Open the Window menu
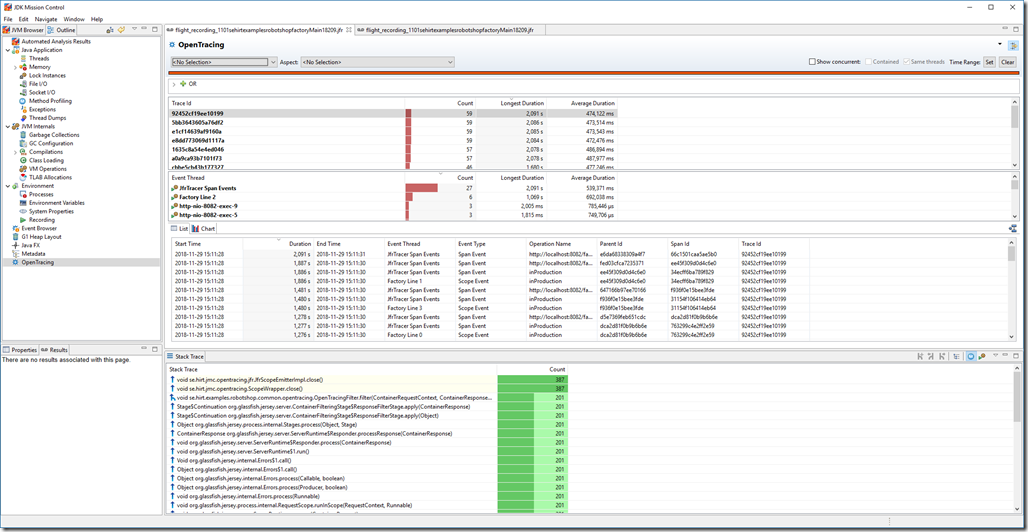 pos(74,20)
